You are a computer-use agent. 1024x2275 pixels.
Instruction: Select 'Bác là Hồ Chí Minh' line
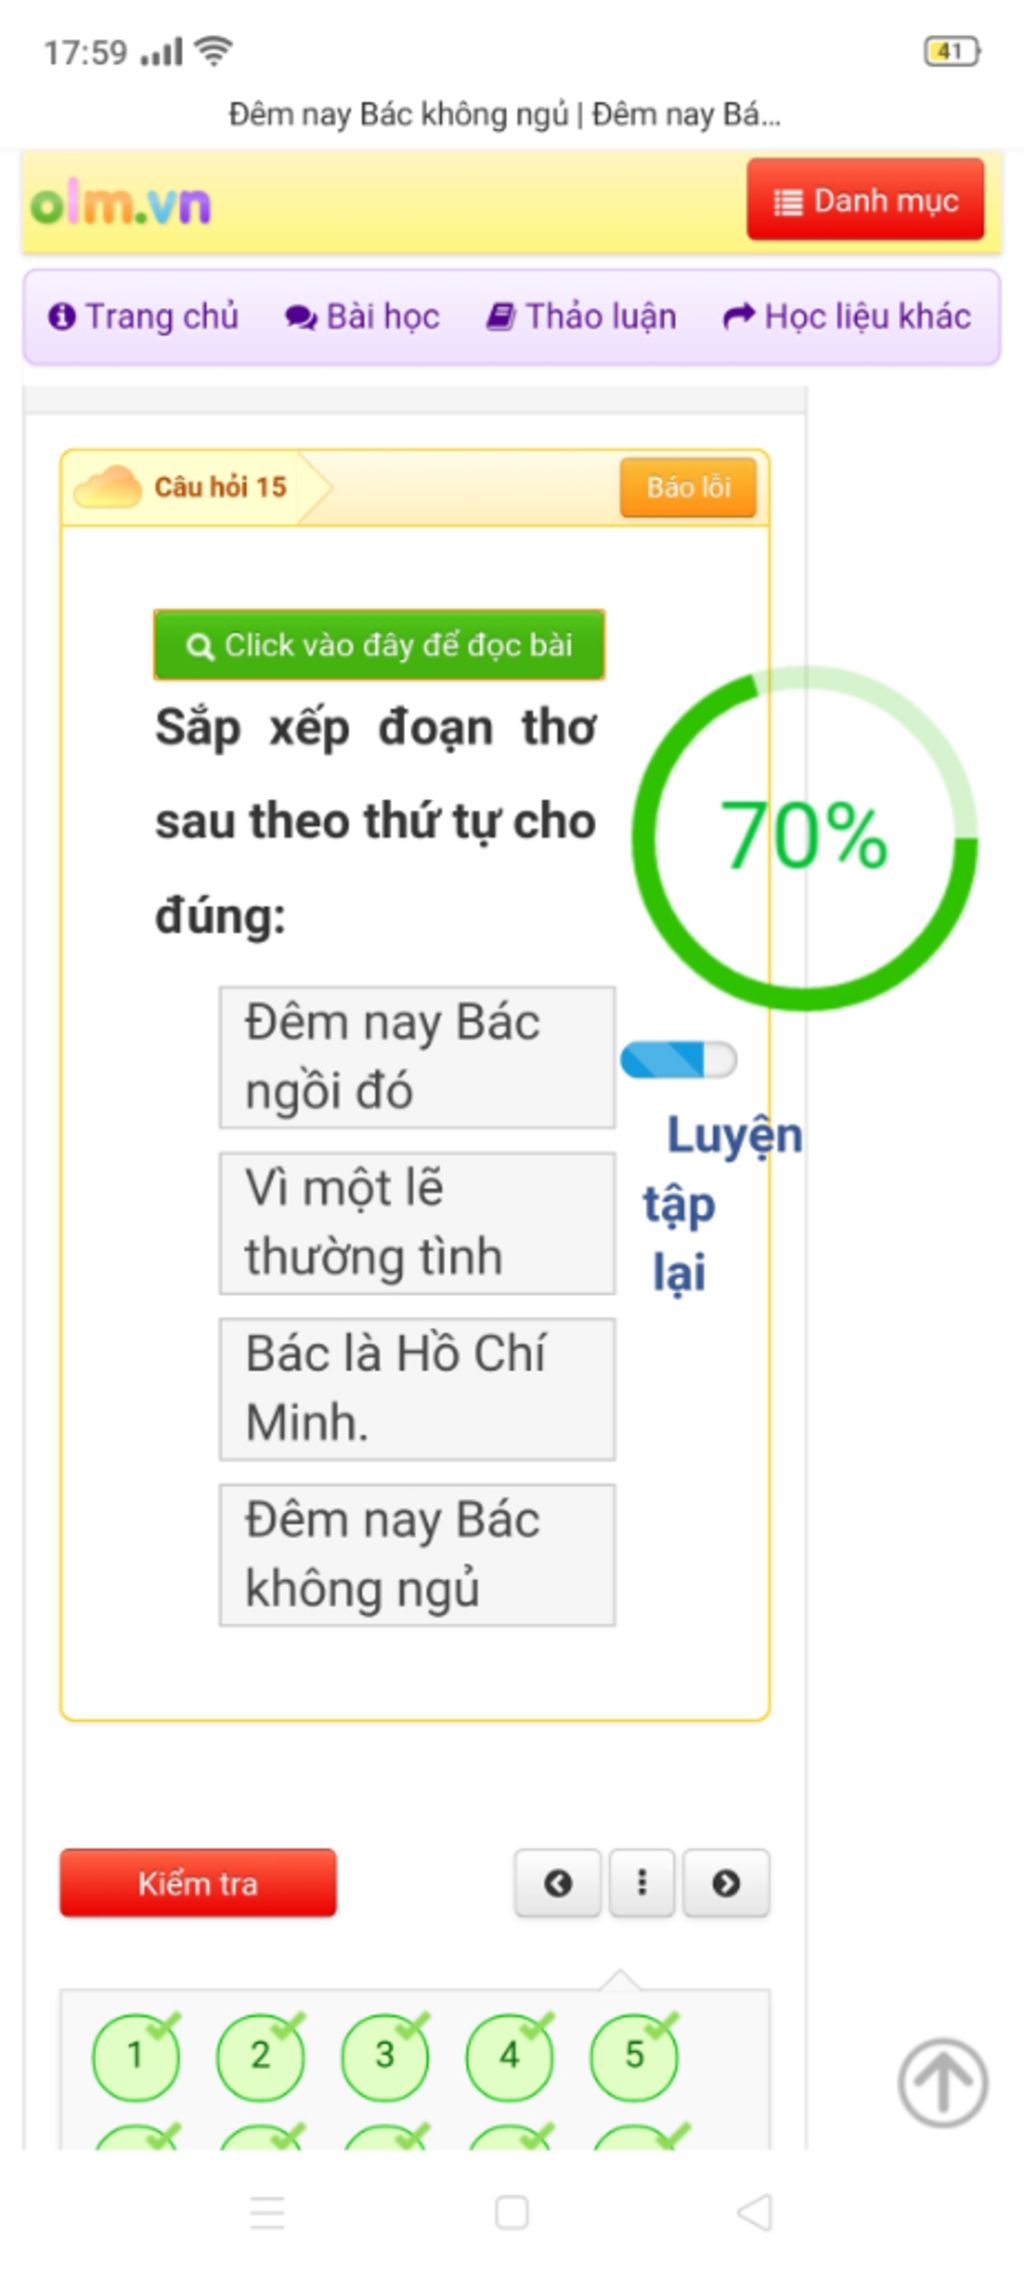point(417,1389)
